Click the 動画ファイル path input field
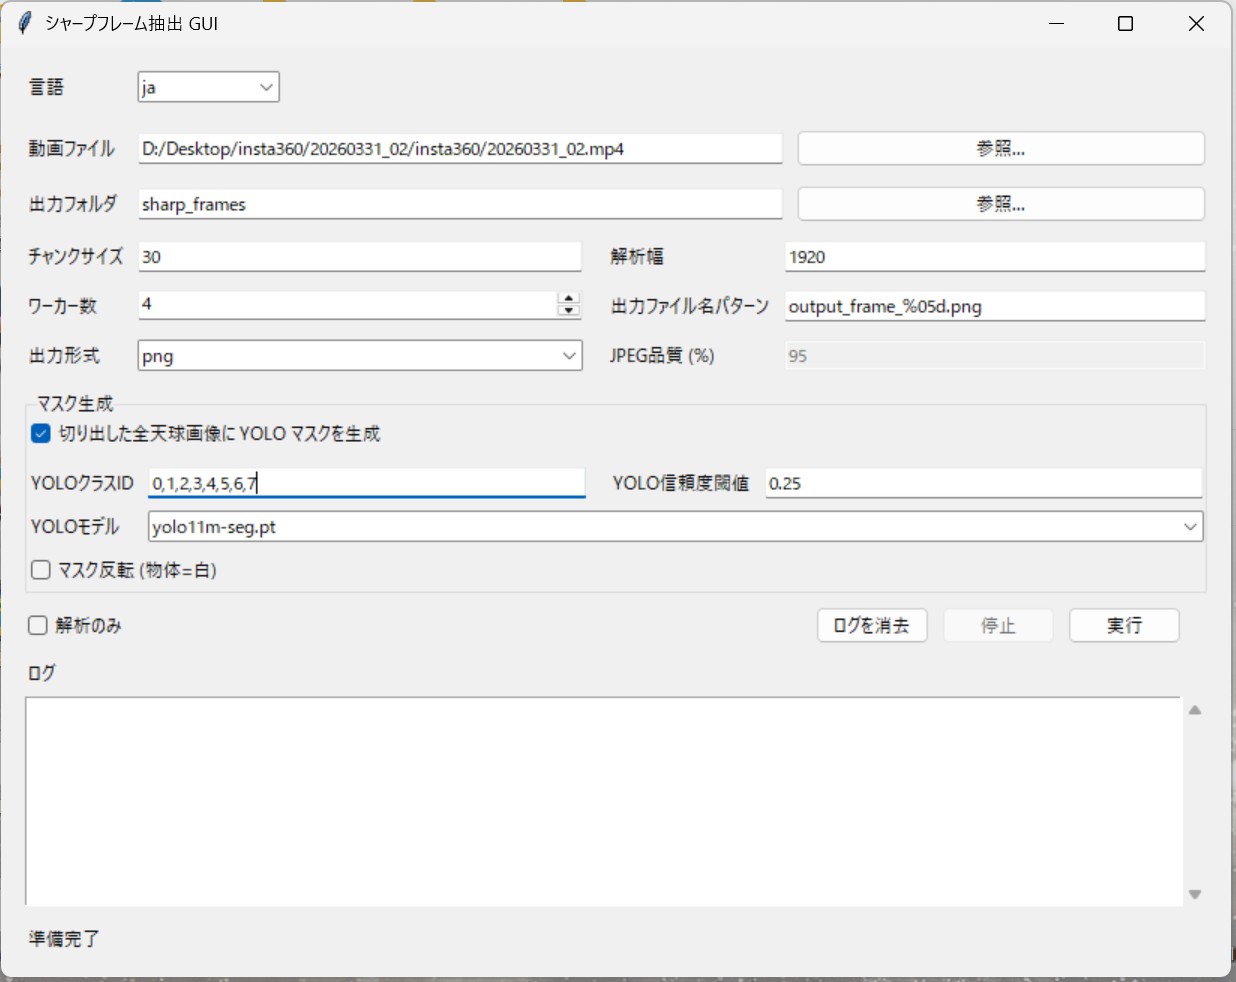The height and width of the screenshot is (982, 1236). pyautogui.click(x=460, y=148)
